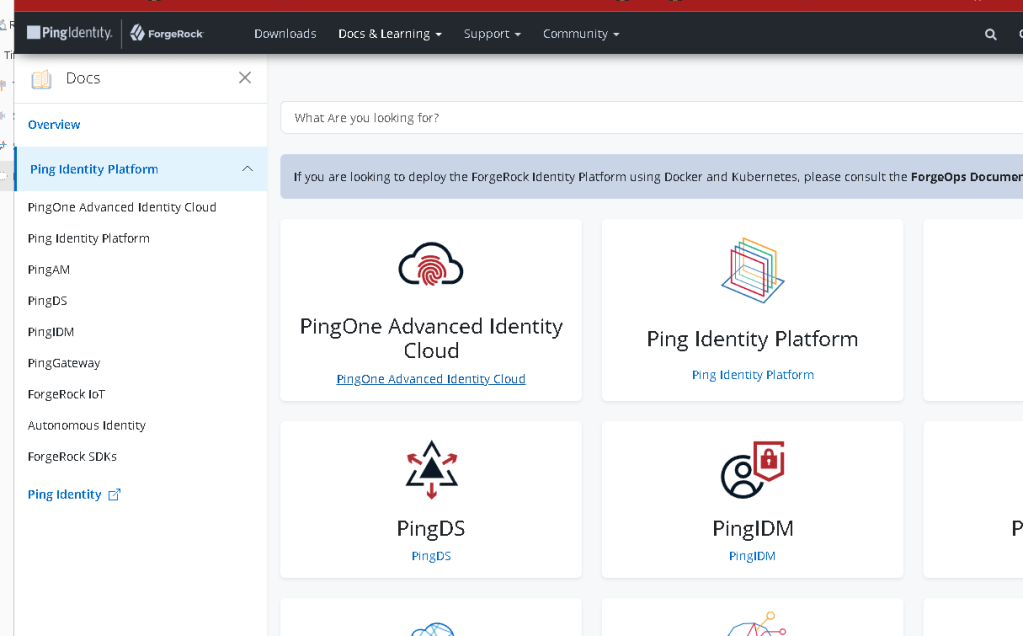Image resolution: width=1023 pixels, height=636 pixels.
Task: Select PingIDM in the sidebar
Action: pyautogui.click(x=51, y=332)
